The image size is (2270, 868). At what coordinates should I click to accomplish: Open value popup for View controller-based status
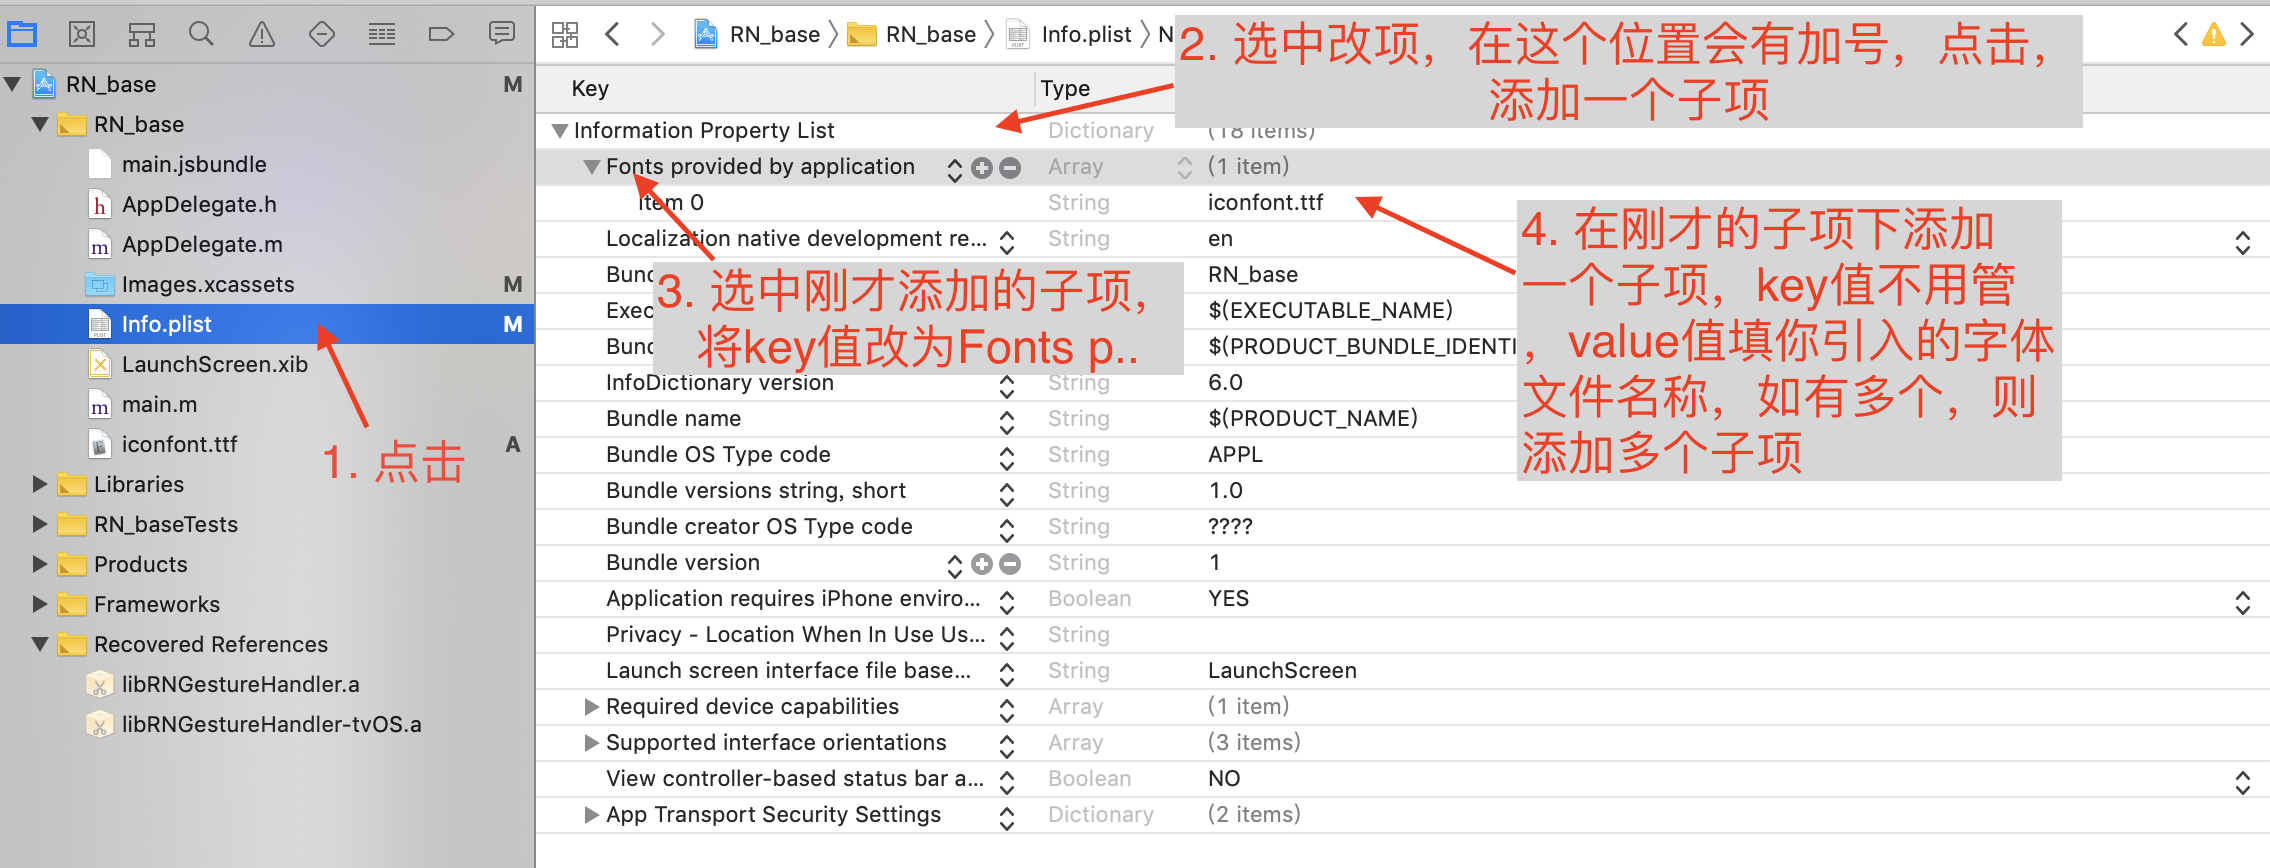(x=2243, y=782)
